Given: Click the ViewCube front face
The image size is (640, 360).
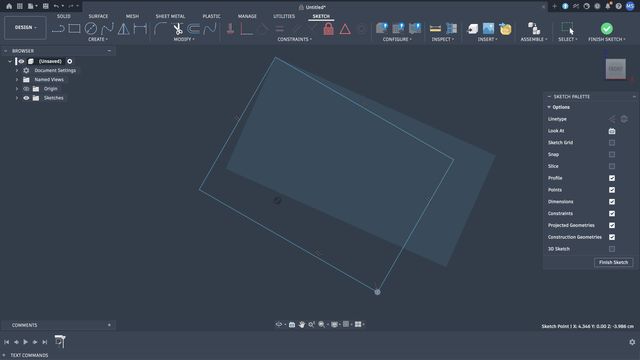Looking at the screenshot, I should click(x=616, y=69).
